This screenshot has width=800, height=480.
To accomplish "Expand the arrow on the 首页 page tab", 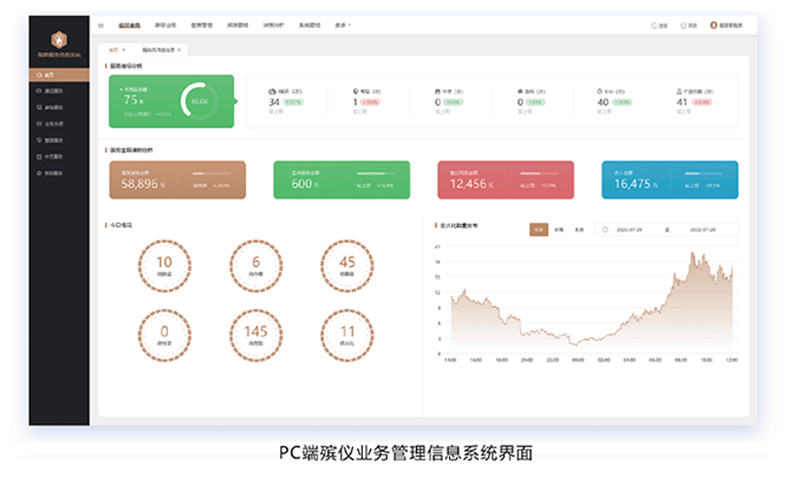I will tap(124, 48).
